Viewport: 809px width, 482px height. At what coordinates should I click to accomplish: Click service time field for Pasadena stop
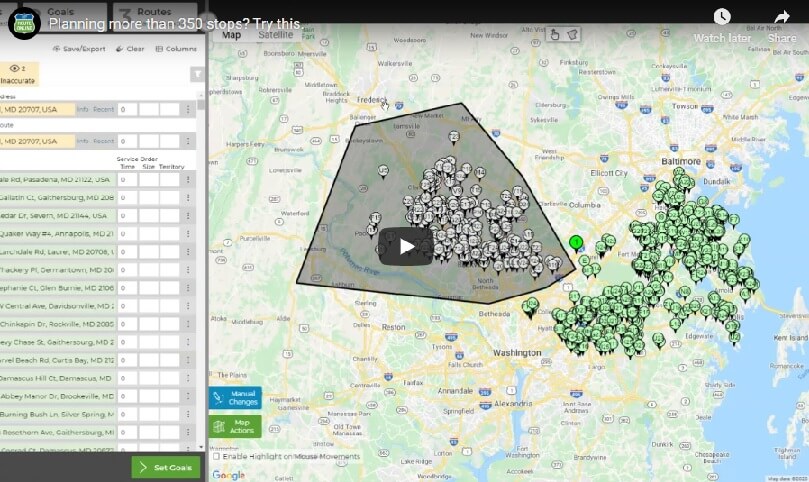click(x=127, y=180)
